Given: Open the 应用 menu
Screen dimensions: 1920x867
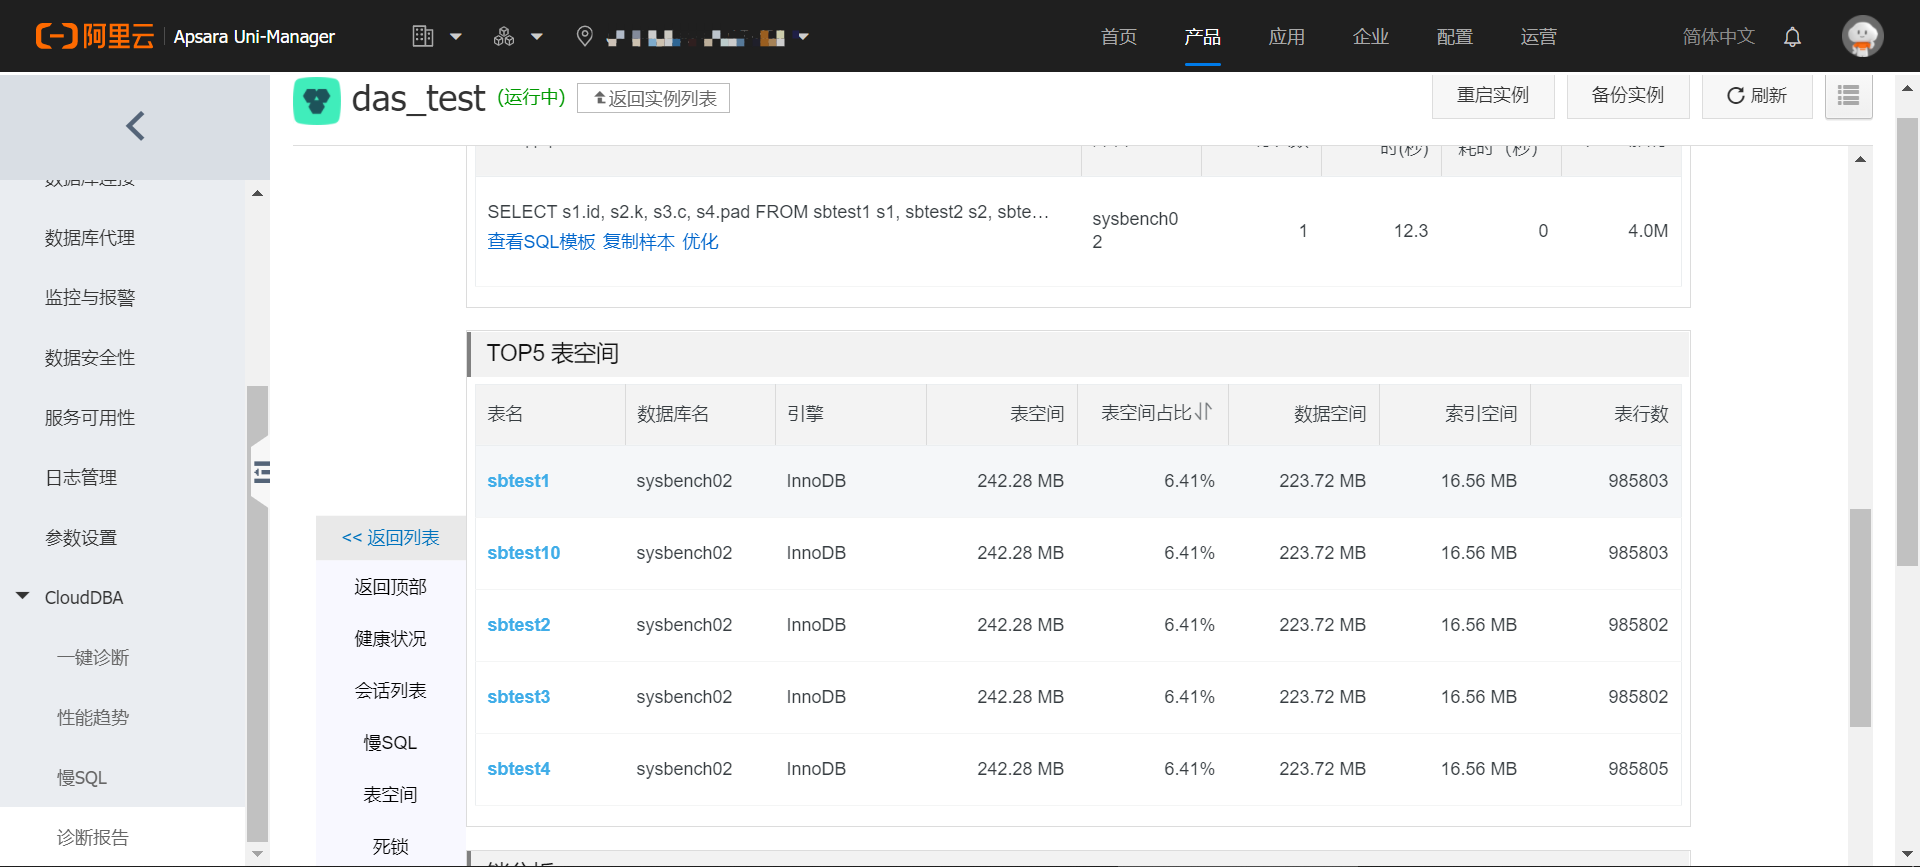Looking at the screenshot, I should click(x=1286, y=37).
